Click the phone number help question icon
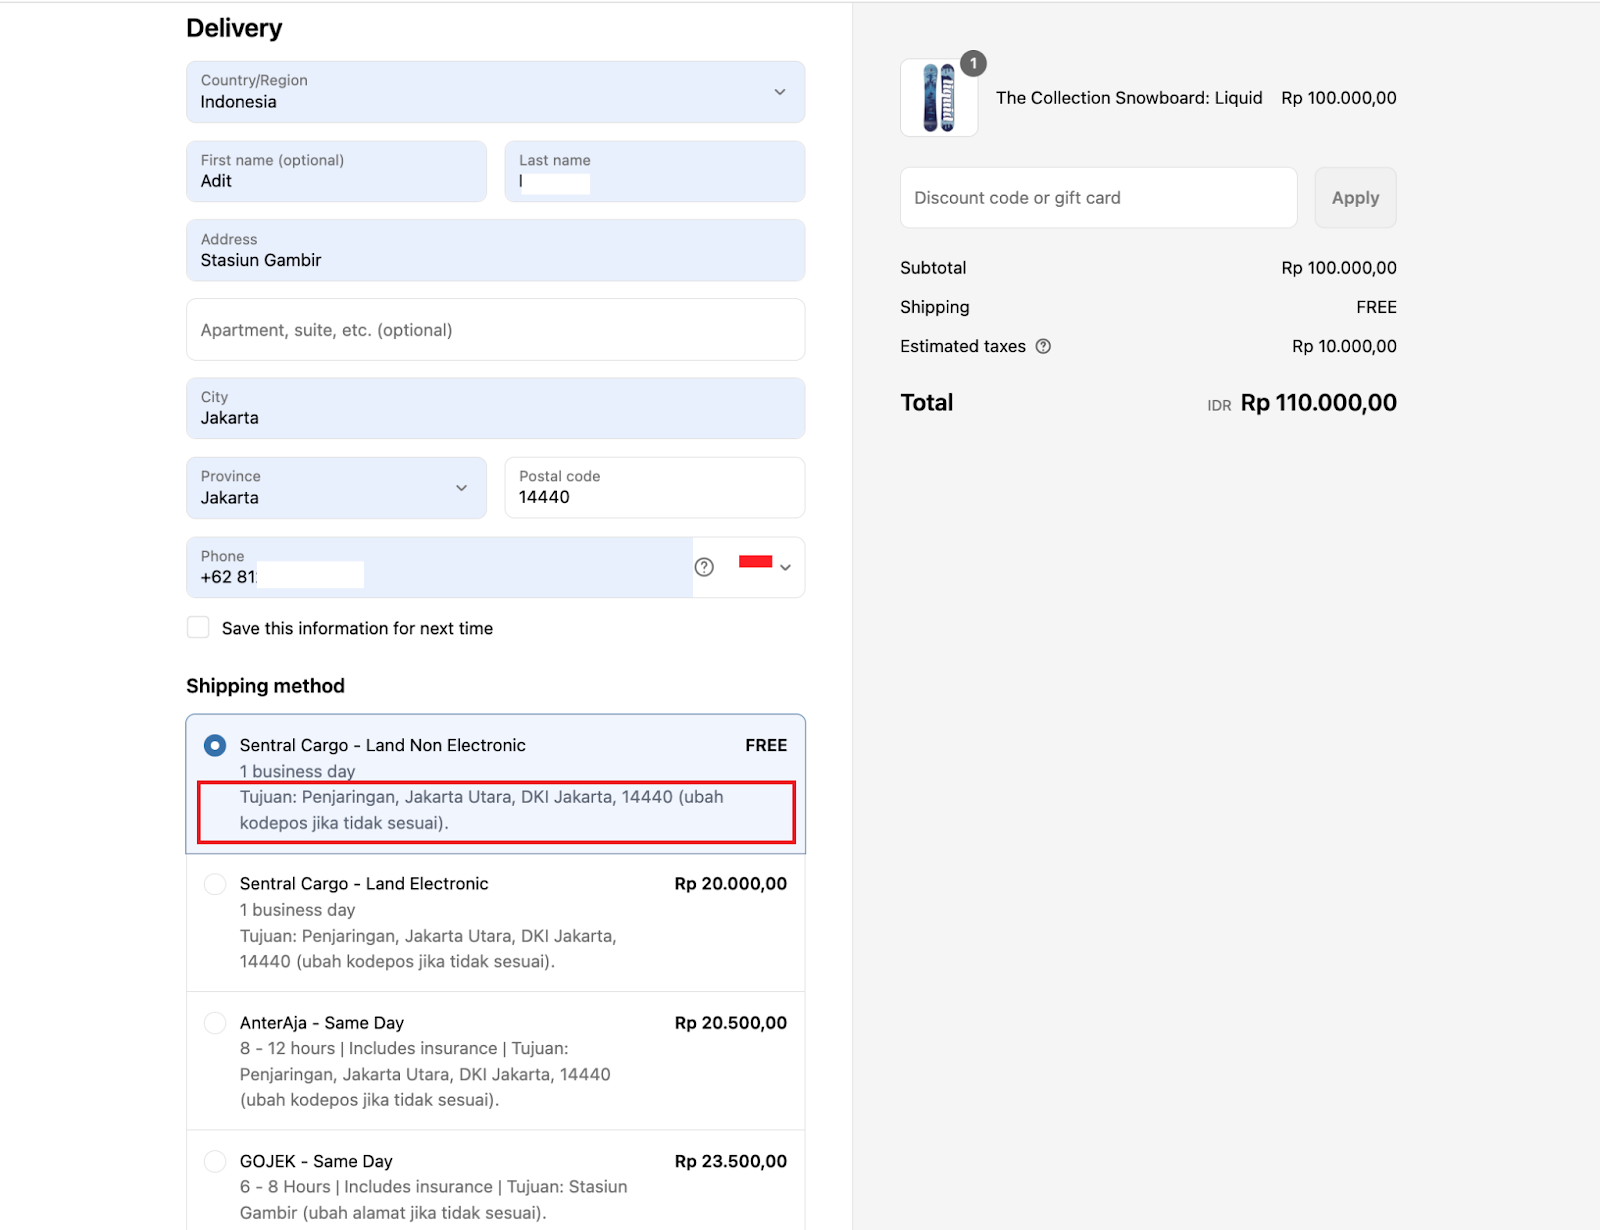 point(704,567)
